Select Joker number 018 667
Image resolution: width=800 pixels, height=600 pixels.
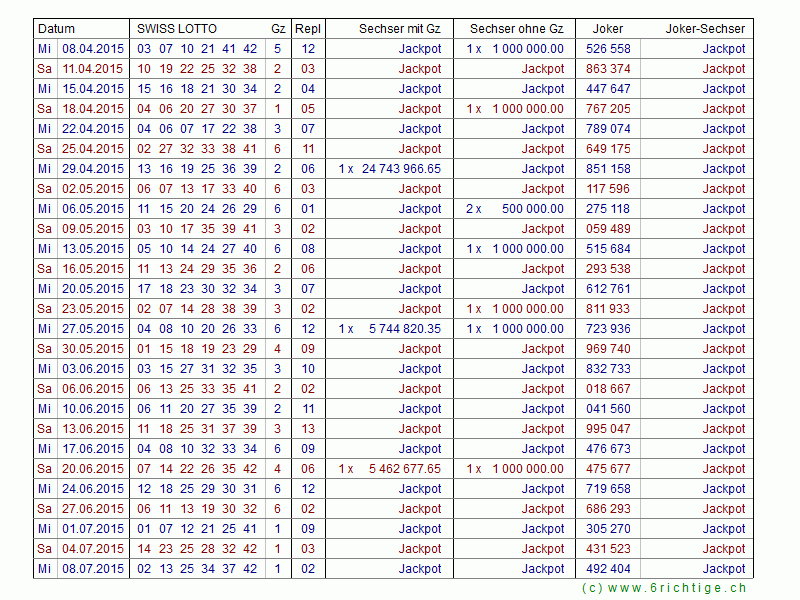coord(608,389)
